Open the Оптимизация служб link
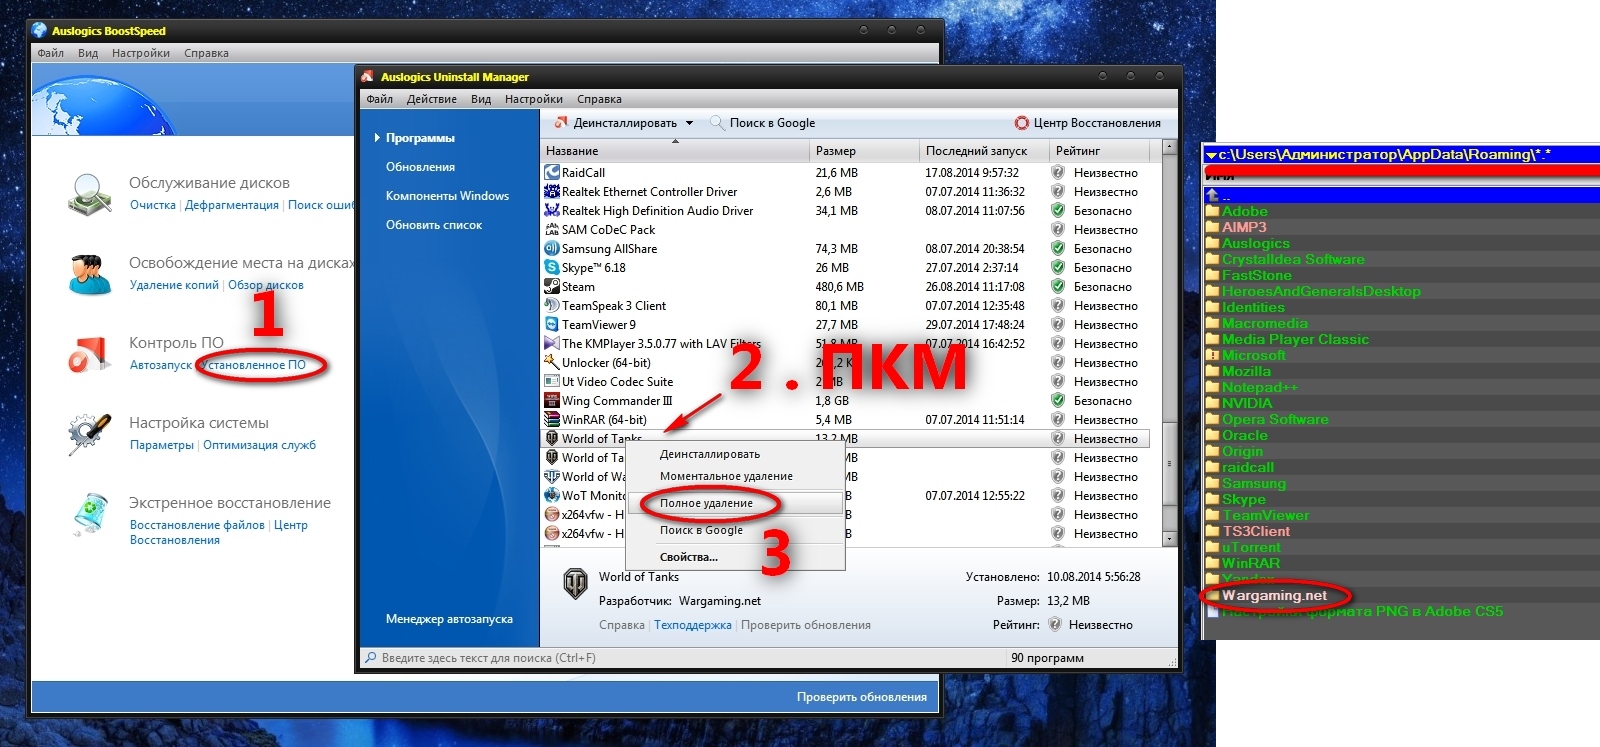Screen dimensions: 1600x747 (x=260, y=445)
